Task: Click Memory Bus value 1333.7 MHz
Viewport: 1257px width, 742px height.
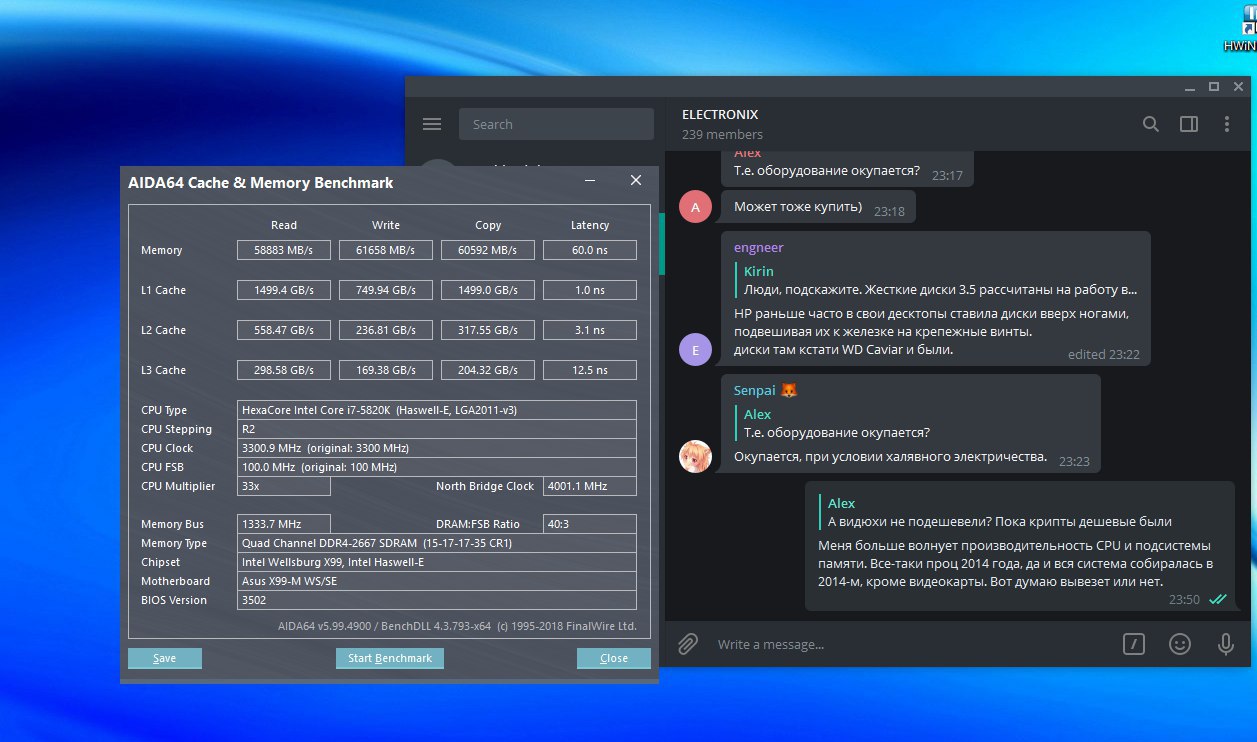Action: (284, 524)
